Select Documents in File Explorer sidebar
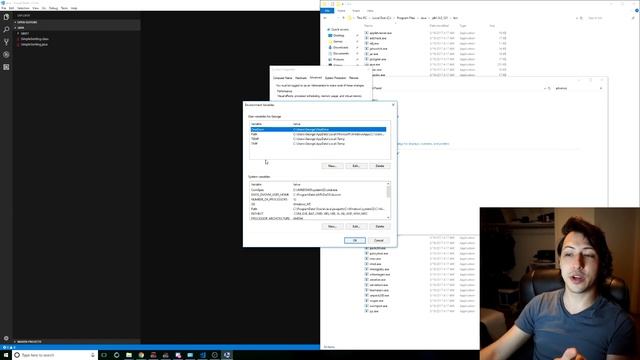 [x=340, y=53]
